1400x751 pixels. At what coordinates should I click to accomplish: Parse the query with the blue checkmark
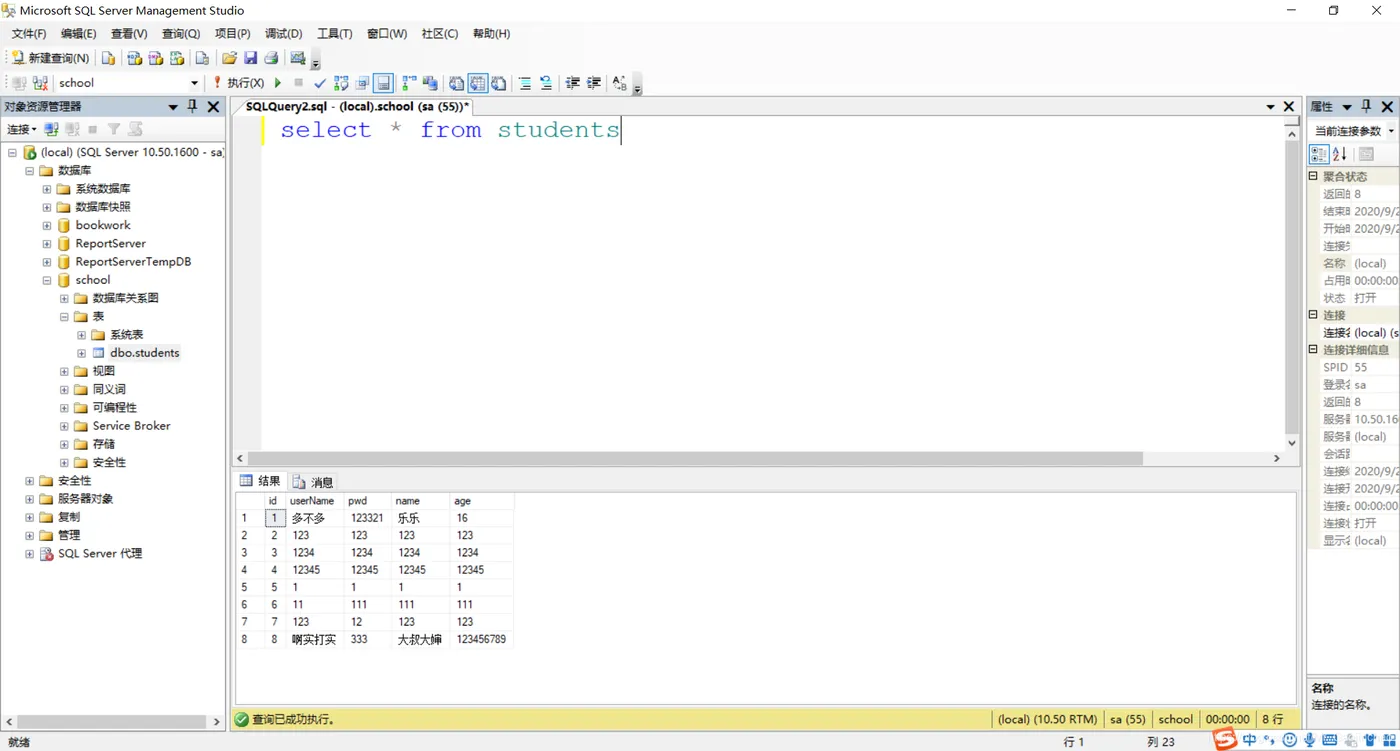coord(320,83)
